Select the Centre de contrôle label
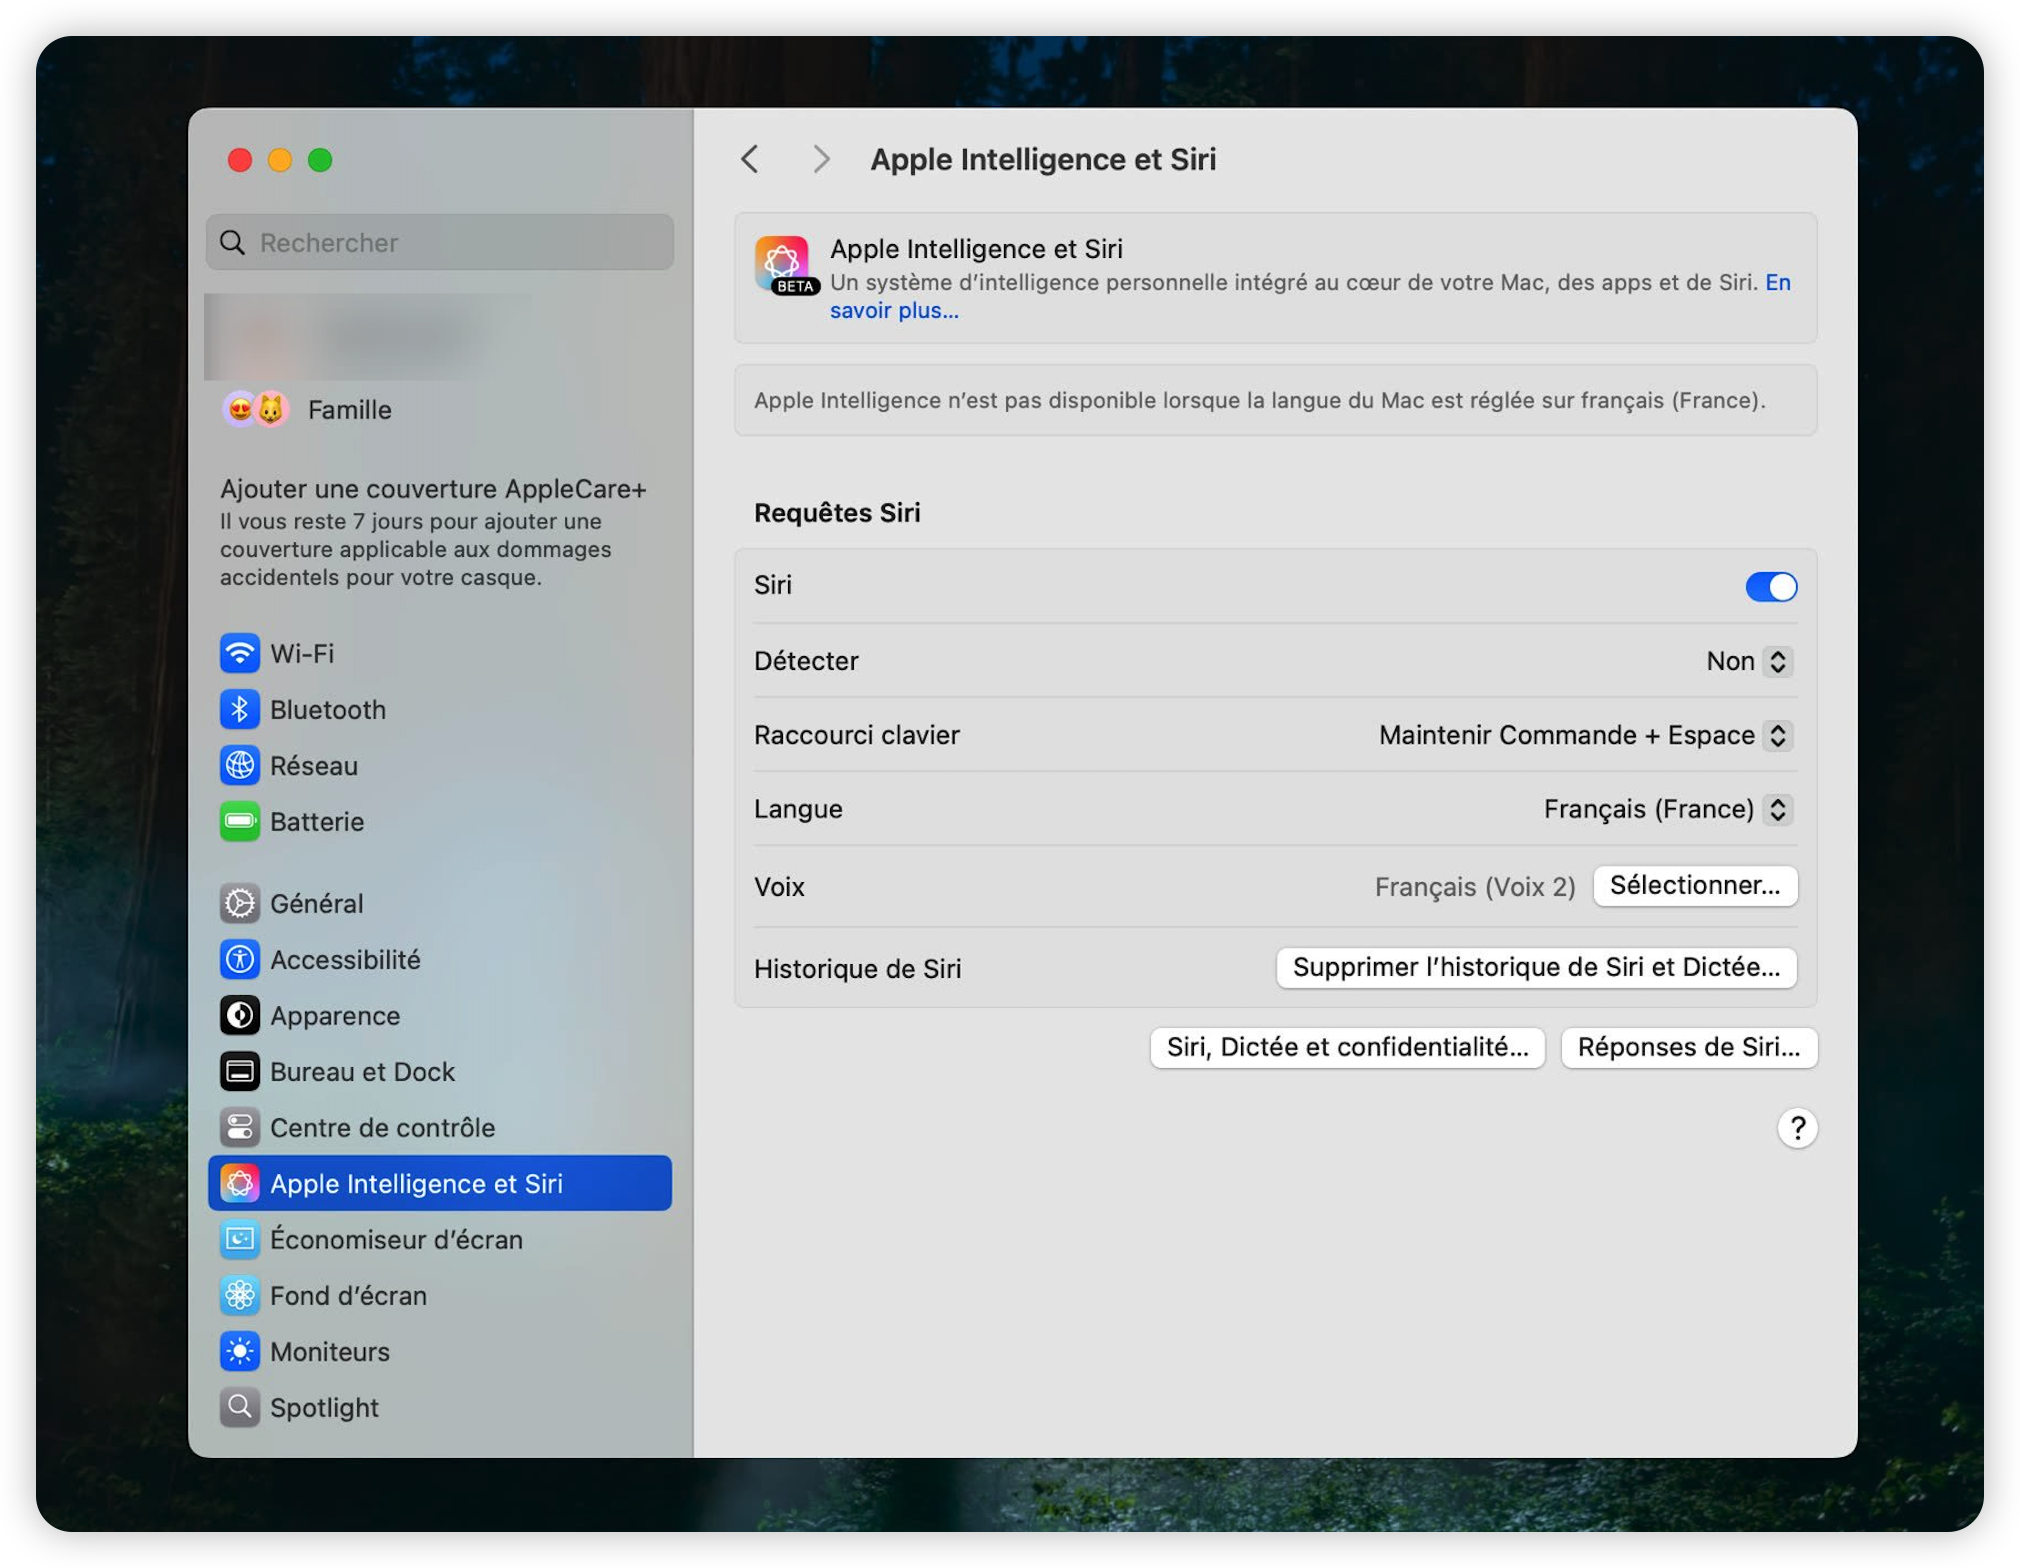 (382, 1128)
